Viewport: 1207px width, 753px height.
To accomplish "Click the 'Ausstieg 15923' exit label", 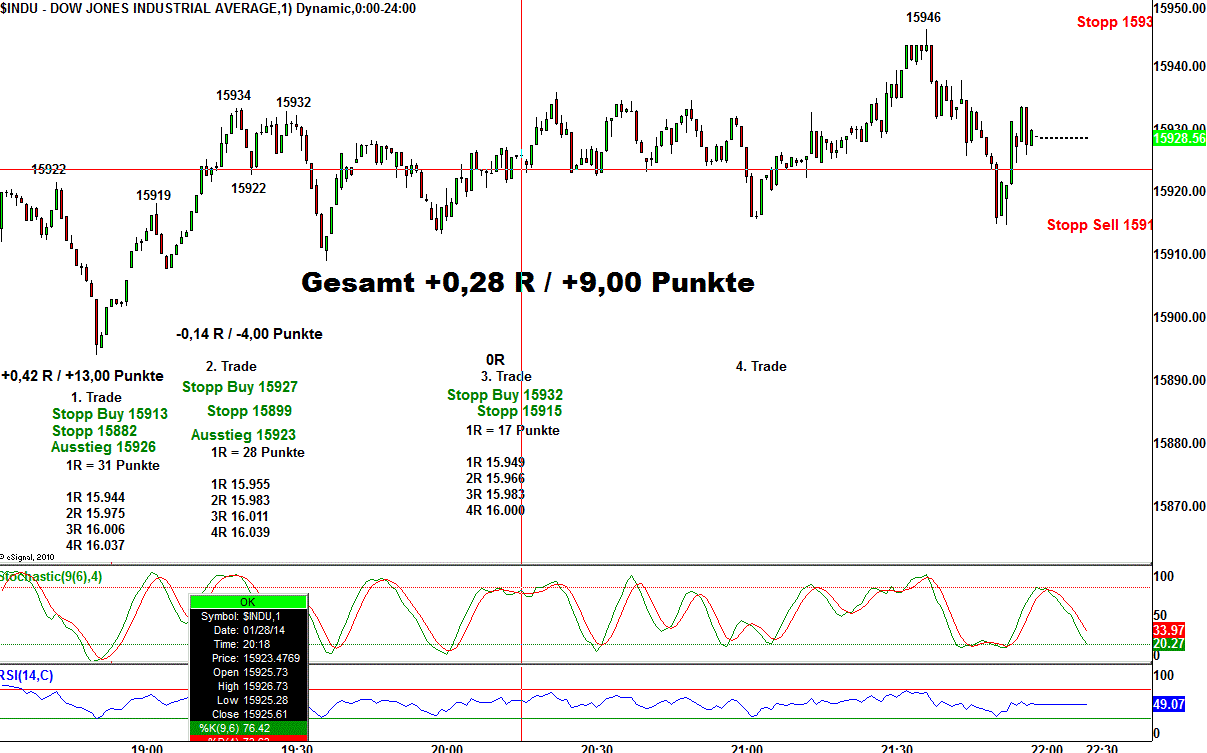I will tap(243, 435).
